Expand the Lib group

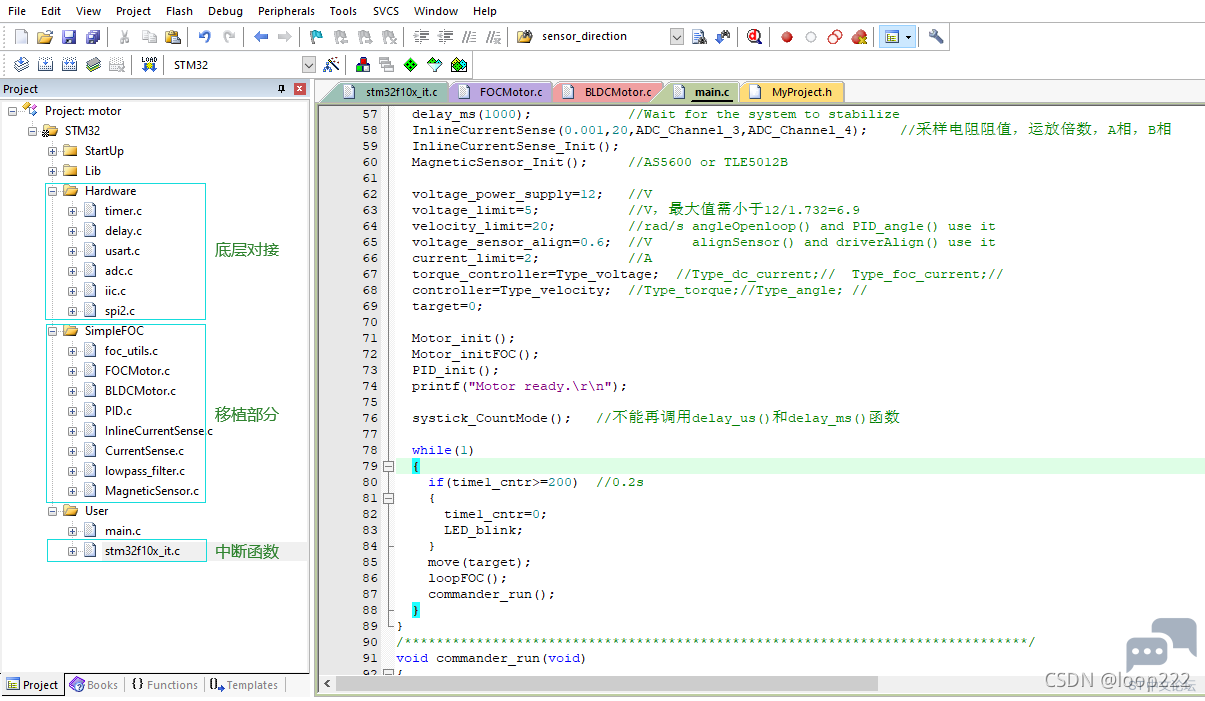[52, 171]
